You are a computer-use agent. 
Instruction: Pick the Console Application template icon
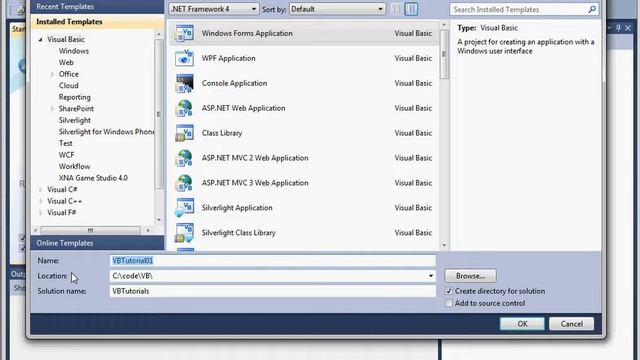pos(184,83)
